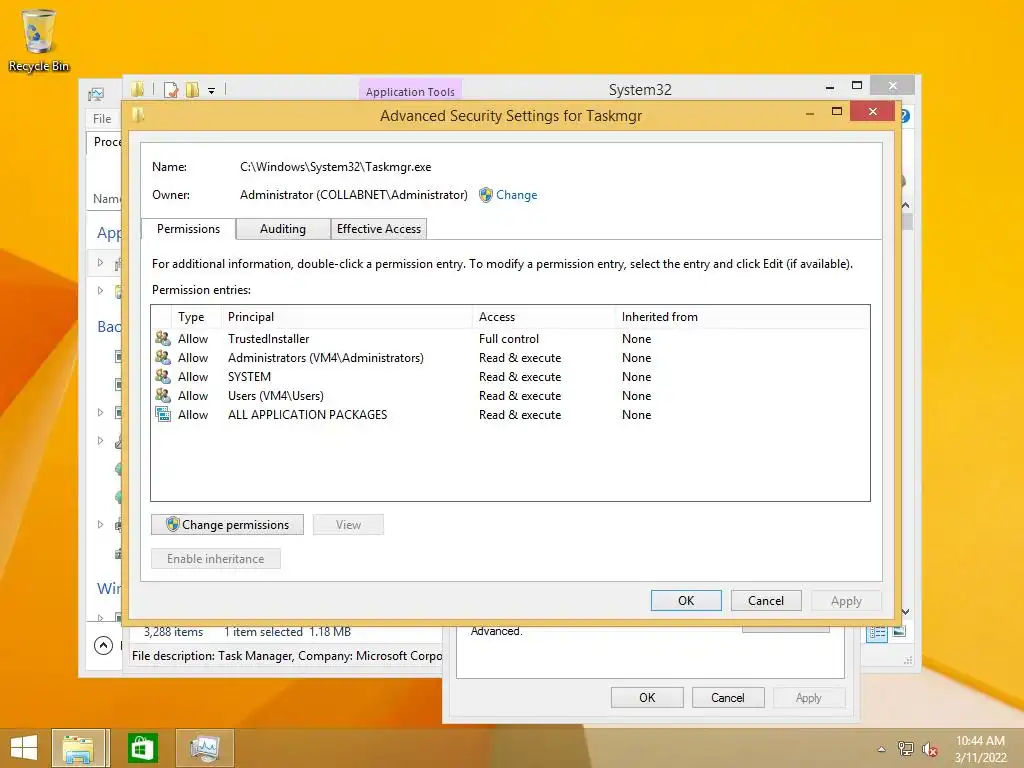Click the folder icon in System32 title bar
This screenshot has width=1024, height=768.
tap(137, 89)
